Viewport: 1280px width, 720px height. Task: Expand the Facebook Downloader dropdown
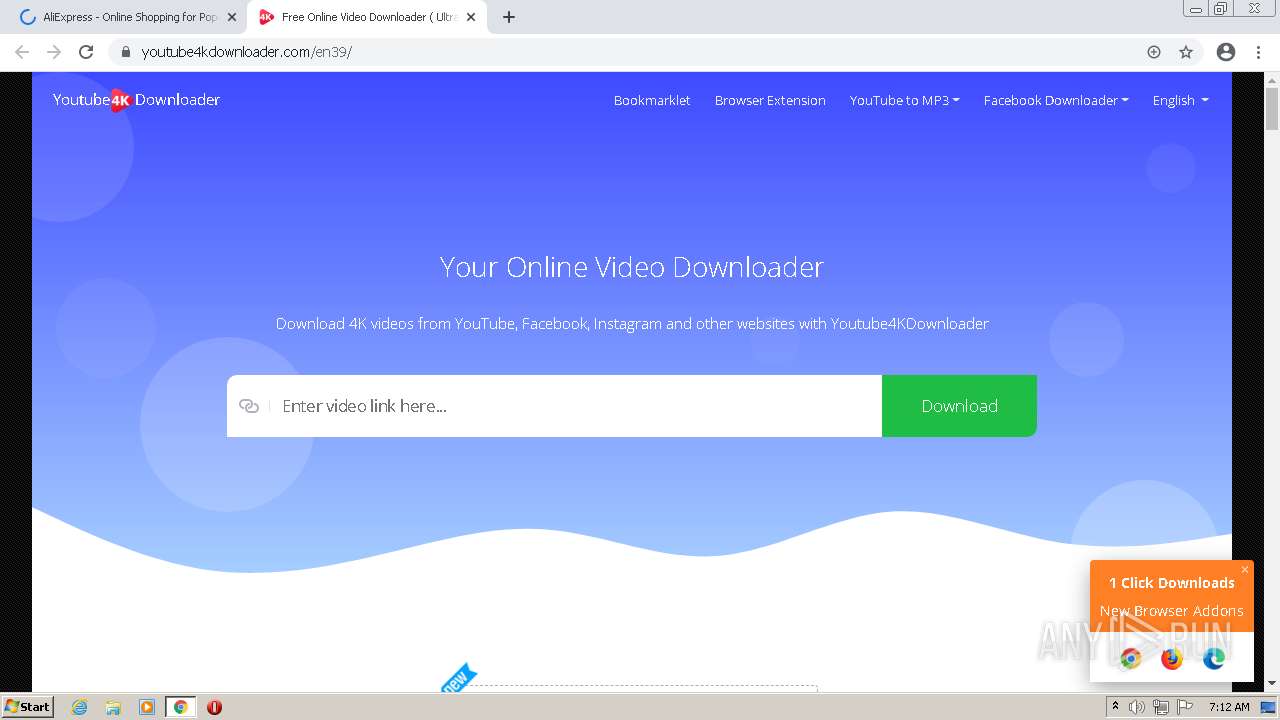pos(1056,100)
